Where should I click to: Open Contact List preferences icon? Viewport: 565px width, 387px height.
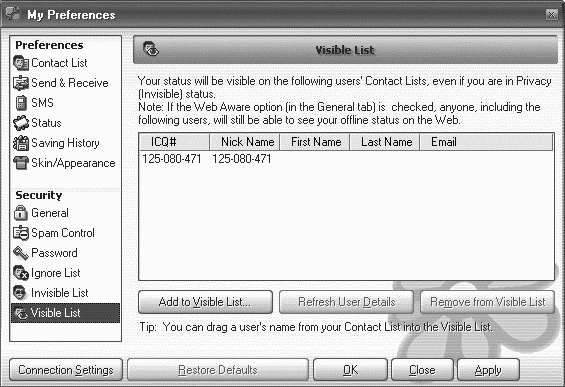click(x=21, y=63)
